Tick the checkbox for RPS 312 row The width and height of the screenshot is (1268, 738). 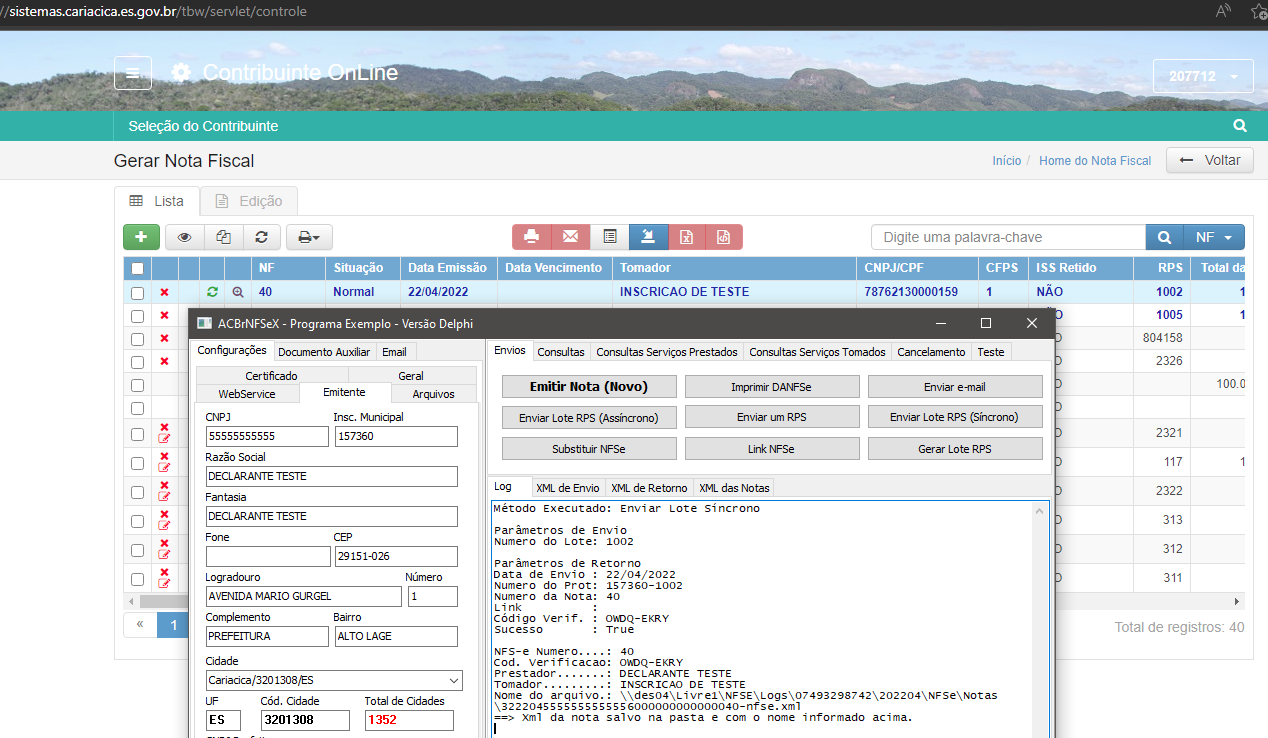[137, 549]
